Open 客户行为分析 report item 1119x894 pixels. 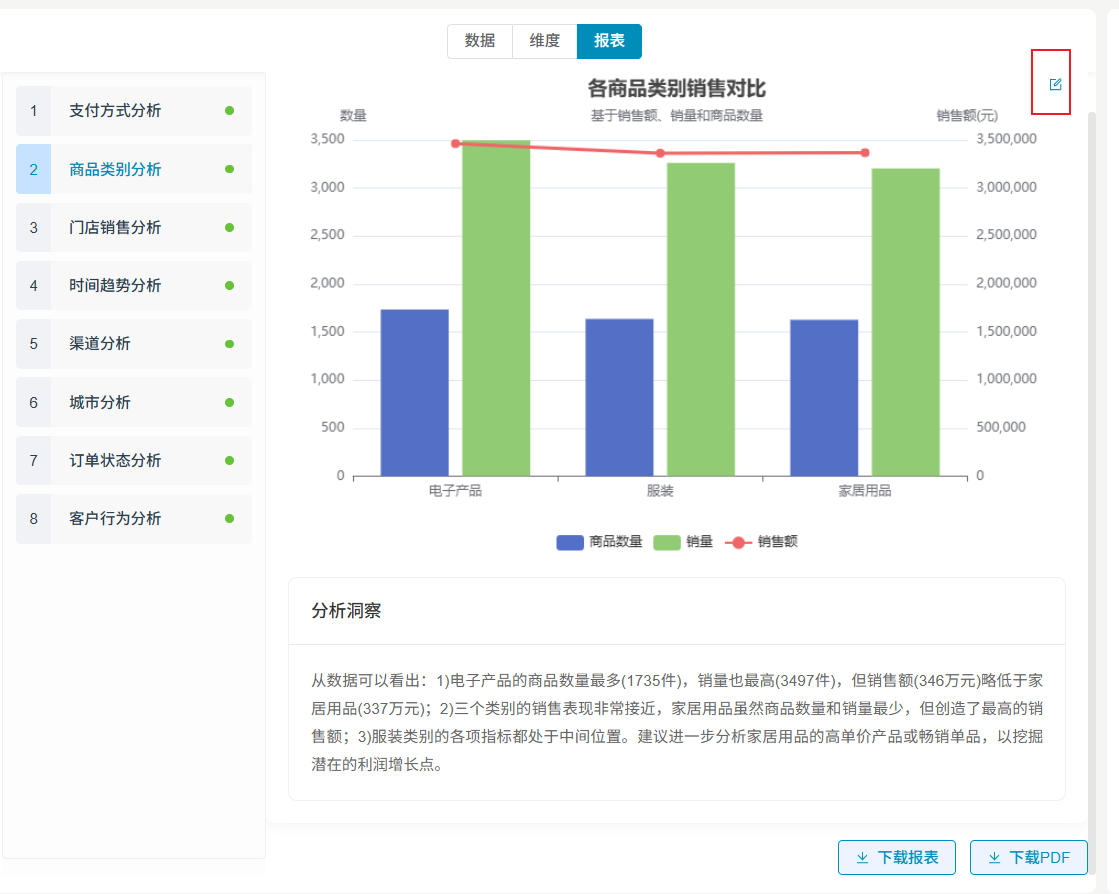click(x=134, y=519)
